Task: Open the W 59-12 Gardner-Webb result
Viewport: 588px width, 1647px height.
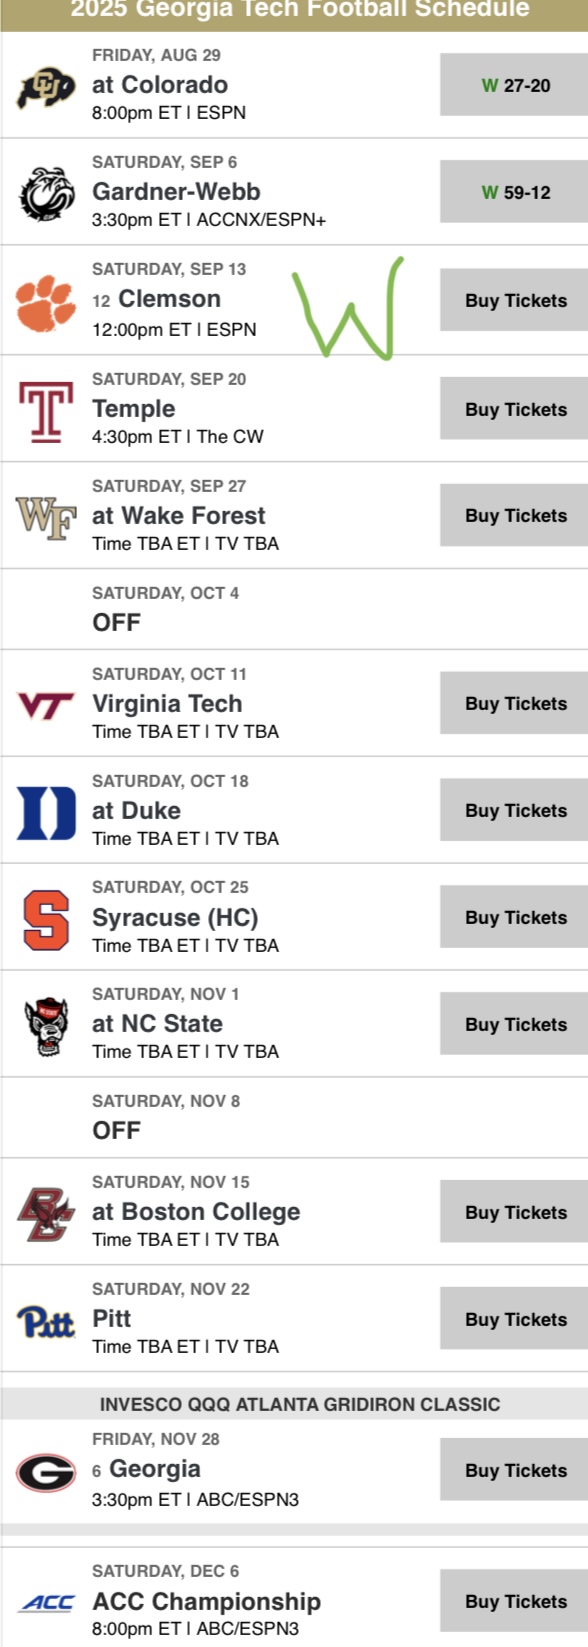Action: pos(514,192)
